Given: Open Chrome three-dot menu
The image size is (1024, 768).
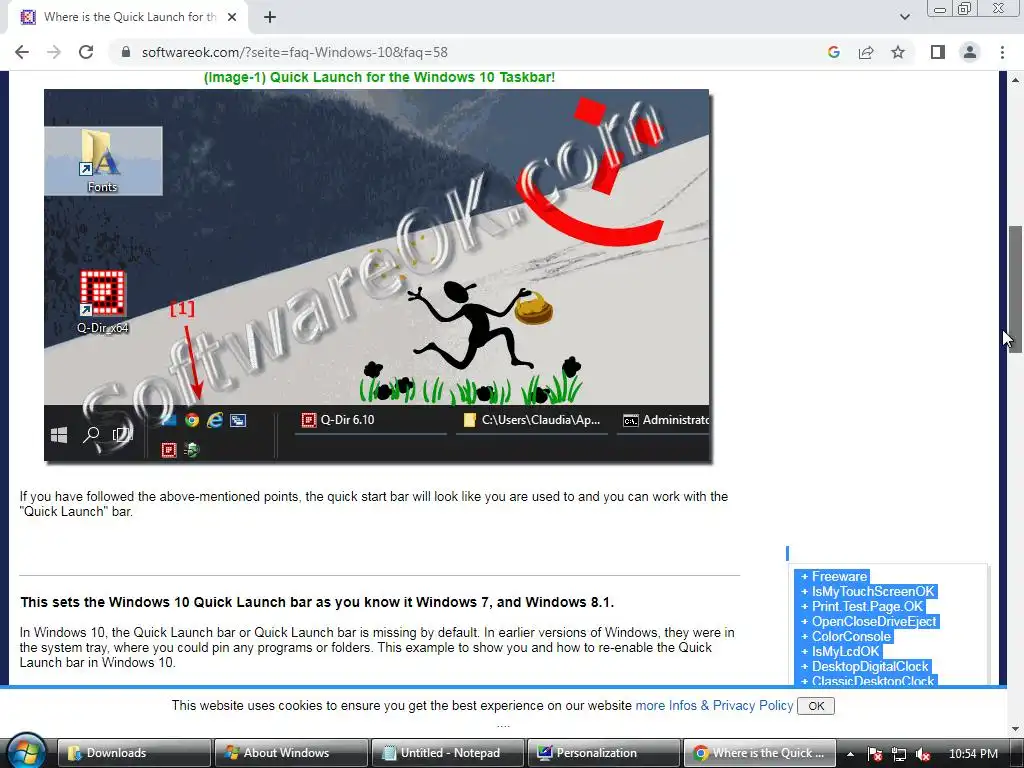Looking at the screenshot, I should (x=1002, y=52).
